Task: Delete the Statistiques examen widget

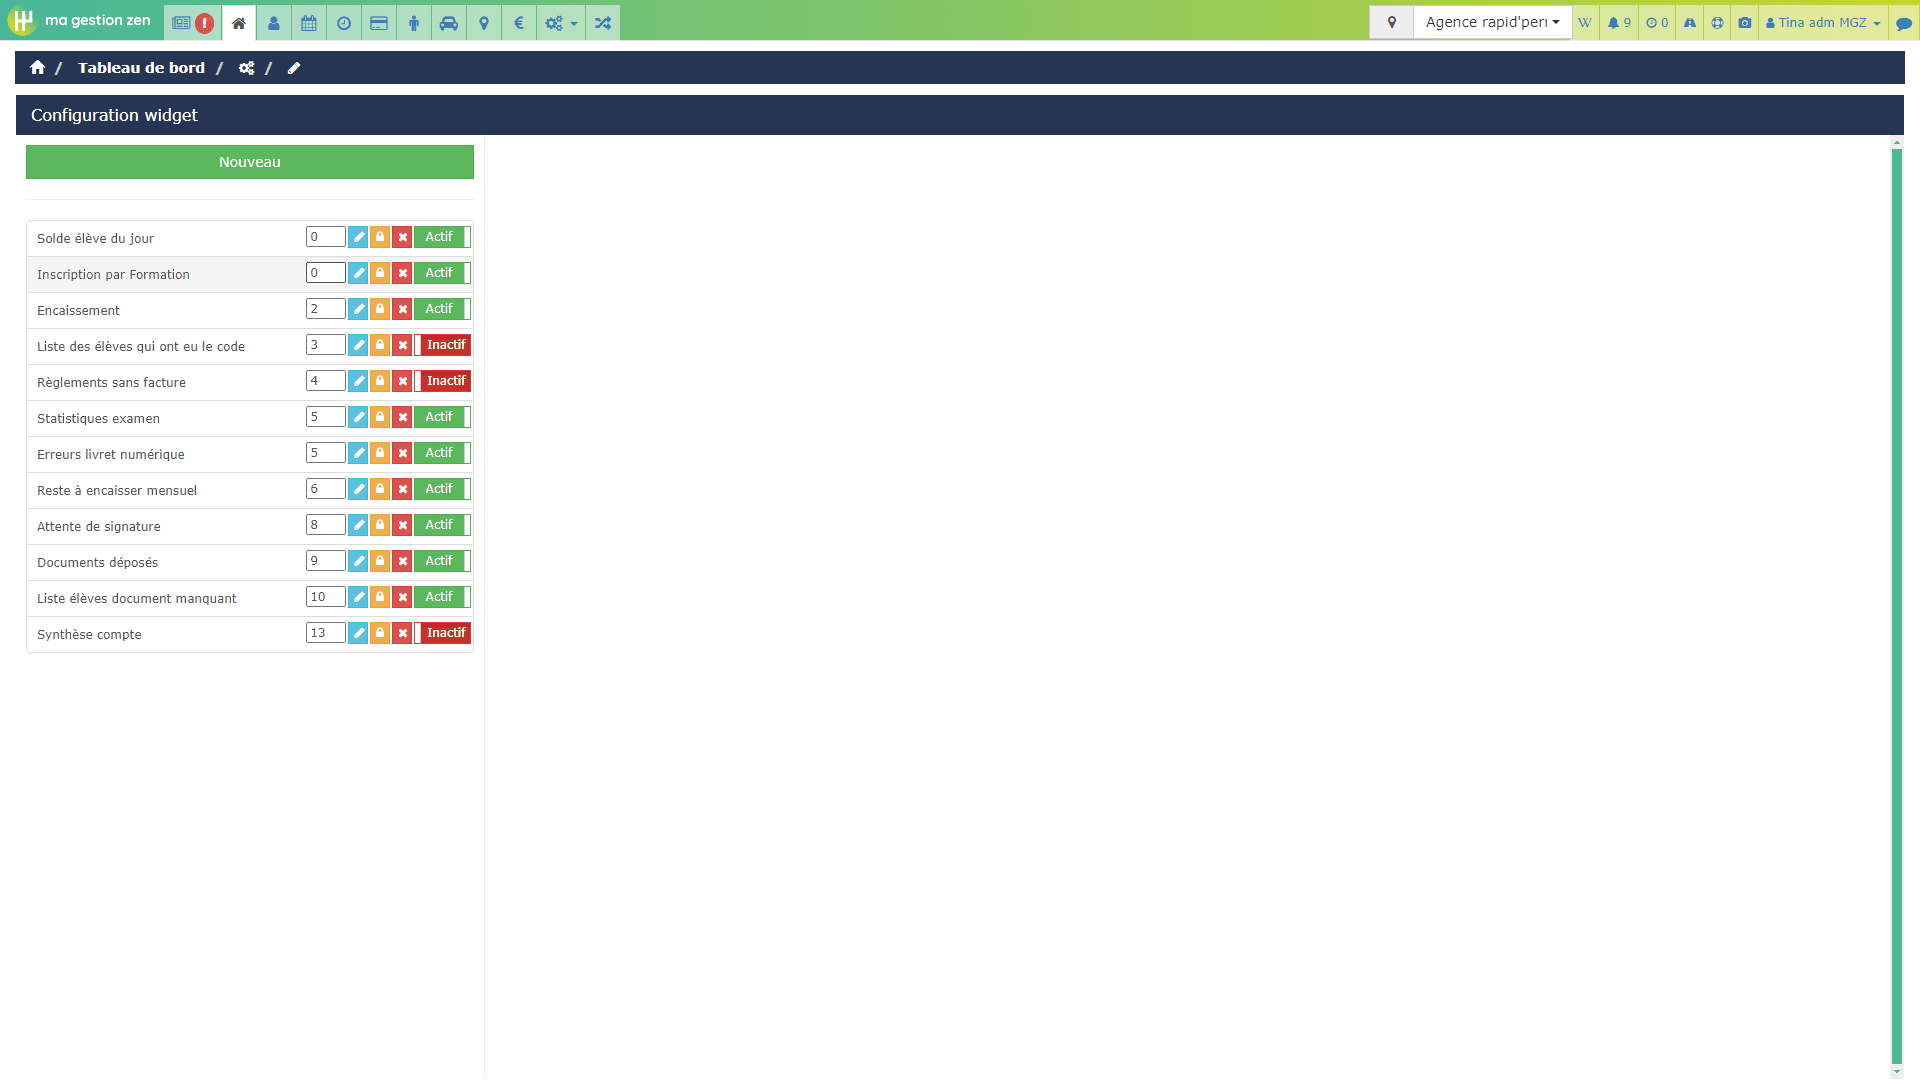Action: [402, 417]
